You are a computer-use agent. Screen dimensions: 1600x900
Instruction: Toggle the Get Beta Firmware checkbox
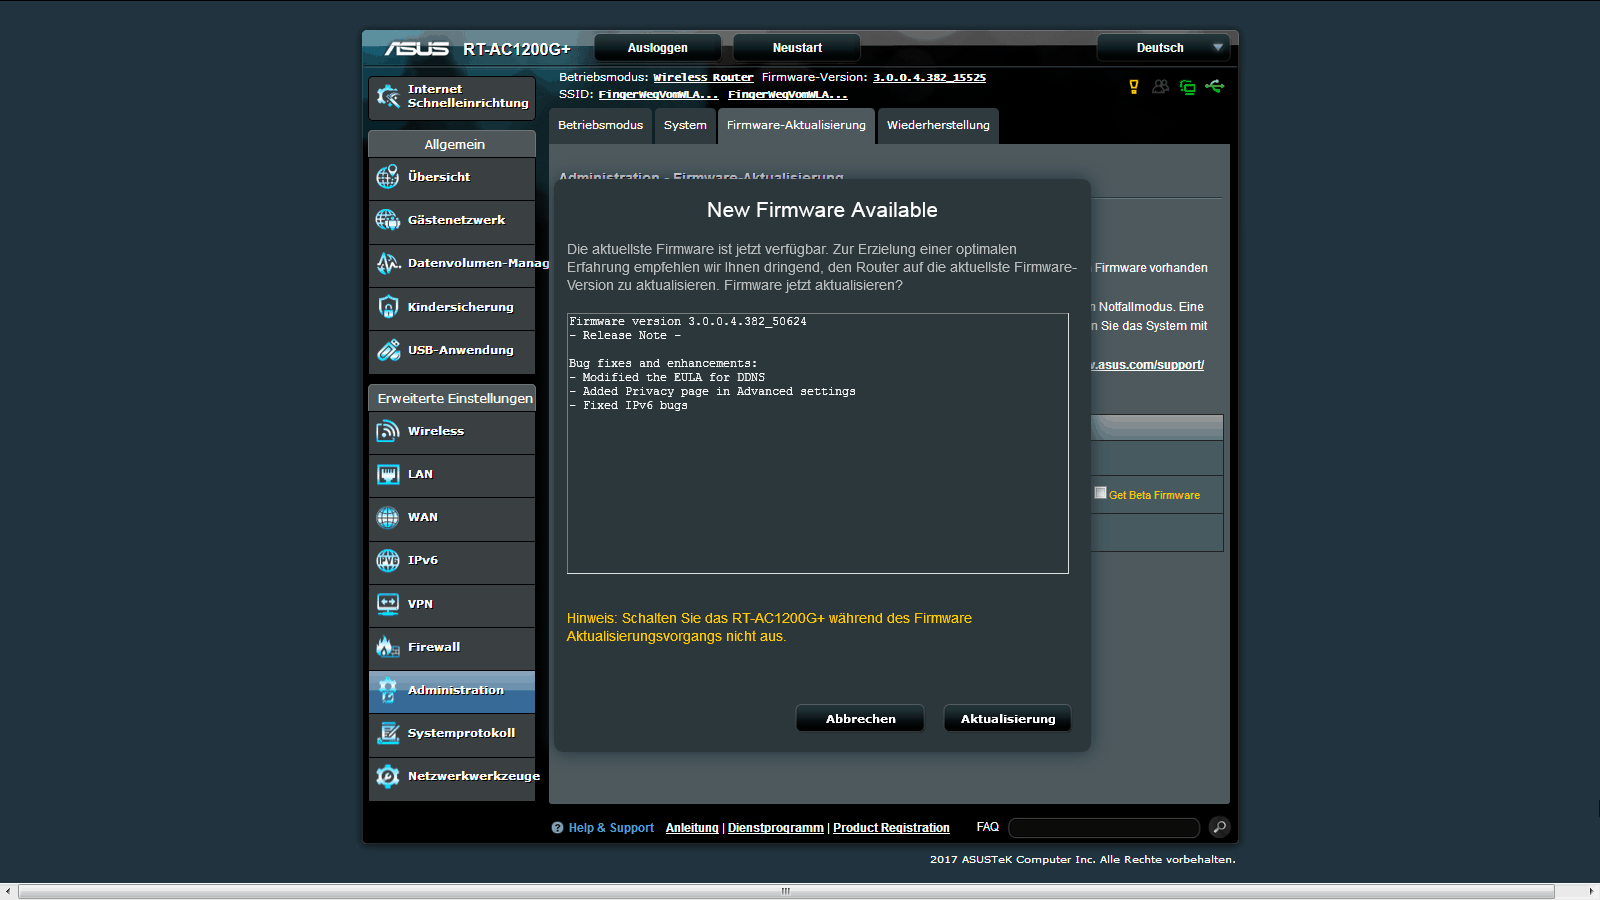pyautogui.click(x=1101, y=493)
